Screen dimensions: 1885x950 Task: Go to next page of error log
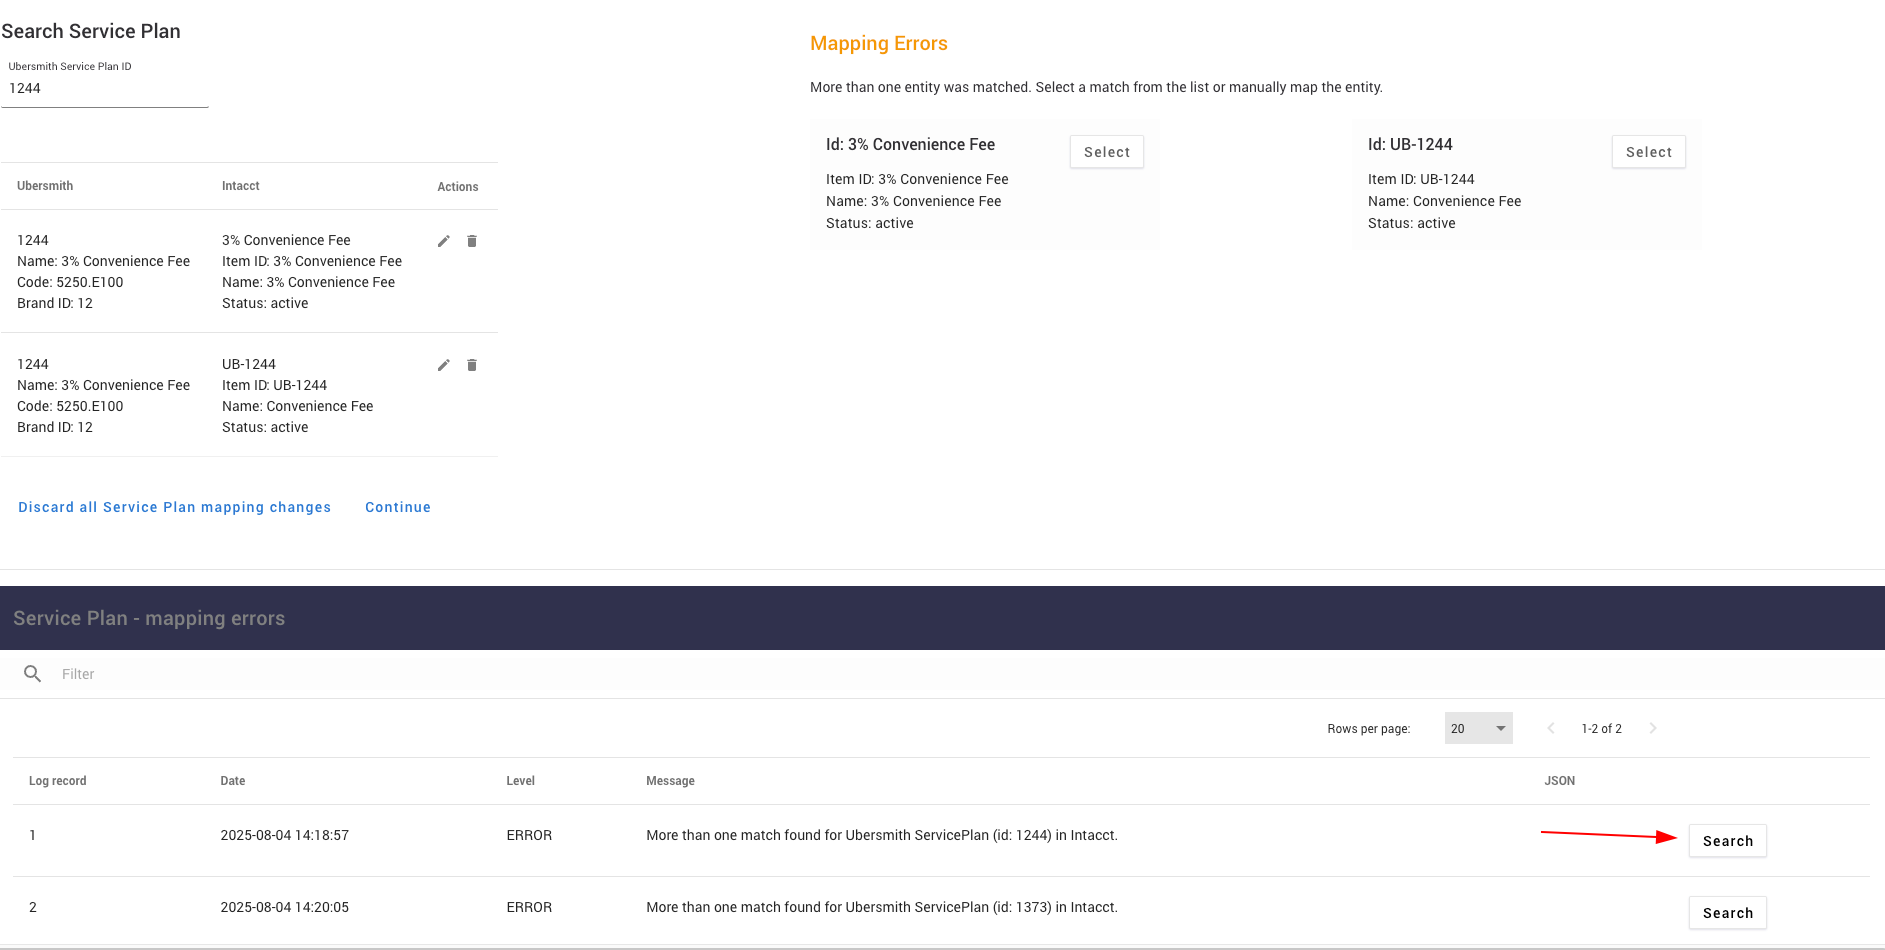tap(1653, 728)
